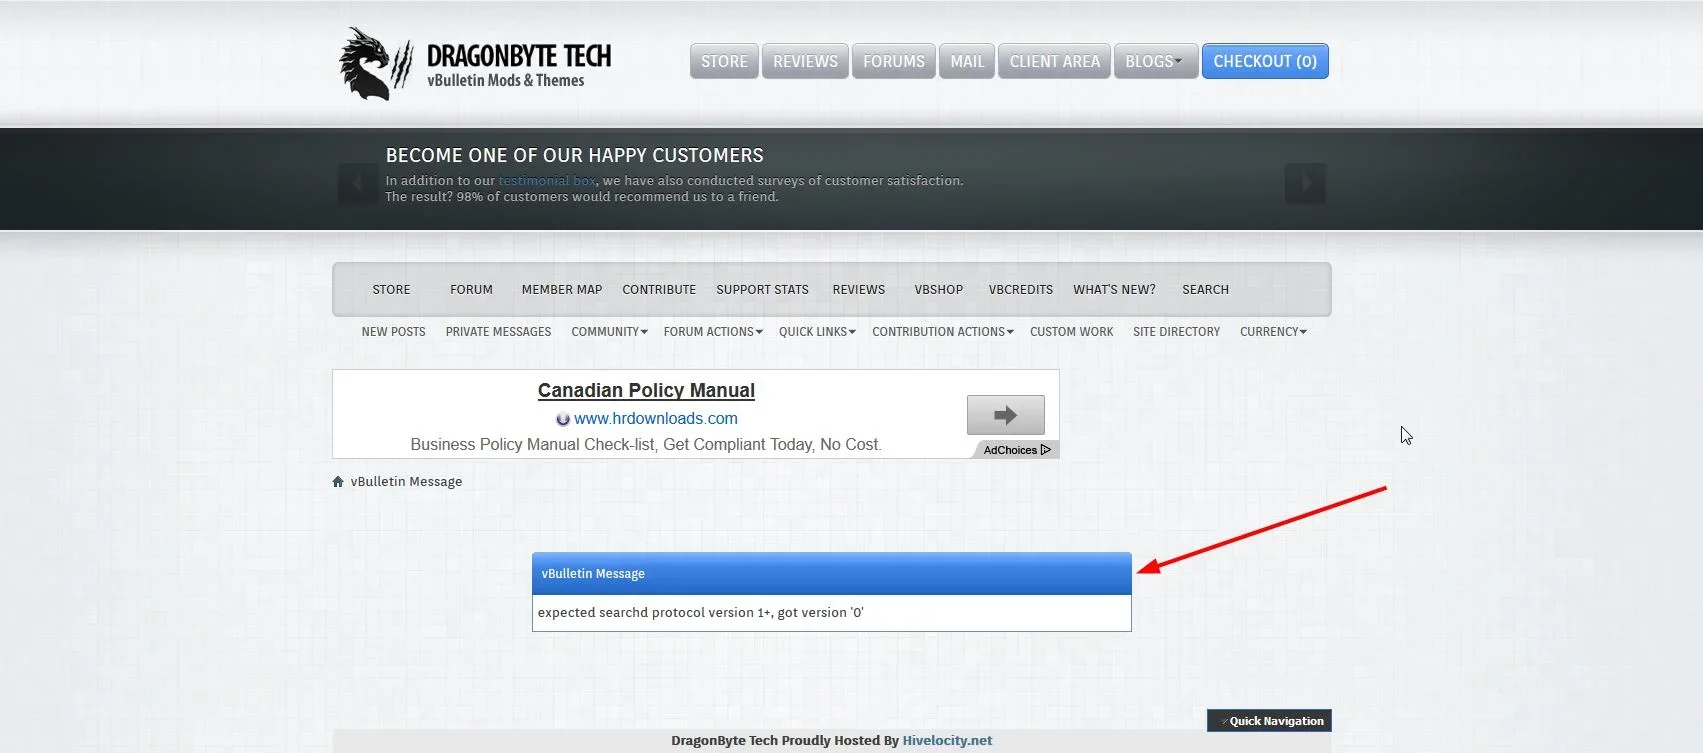Viewport: 1703px width, 753px height.
Task: Open the CONTRIBUTE tab
Action: tap(659, 290)
